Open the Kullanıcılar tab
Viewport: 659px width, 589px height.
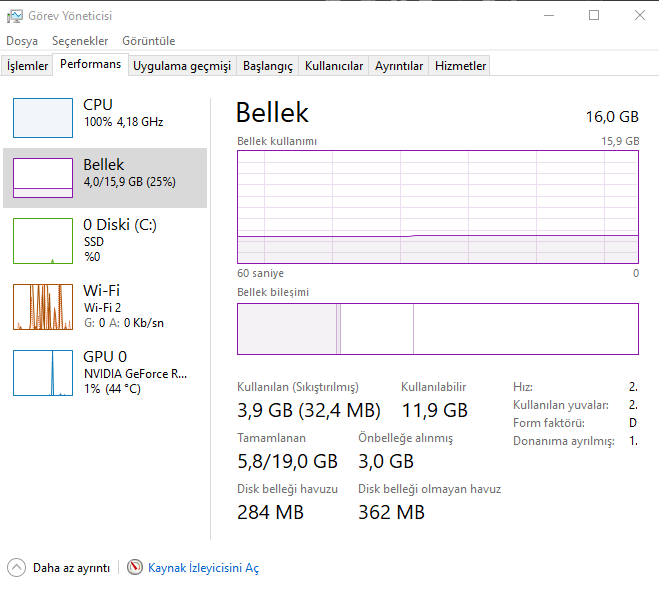click(x=334, y=66)
